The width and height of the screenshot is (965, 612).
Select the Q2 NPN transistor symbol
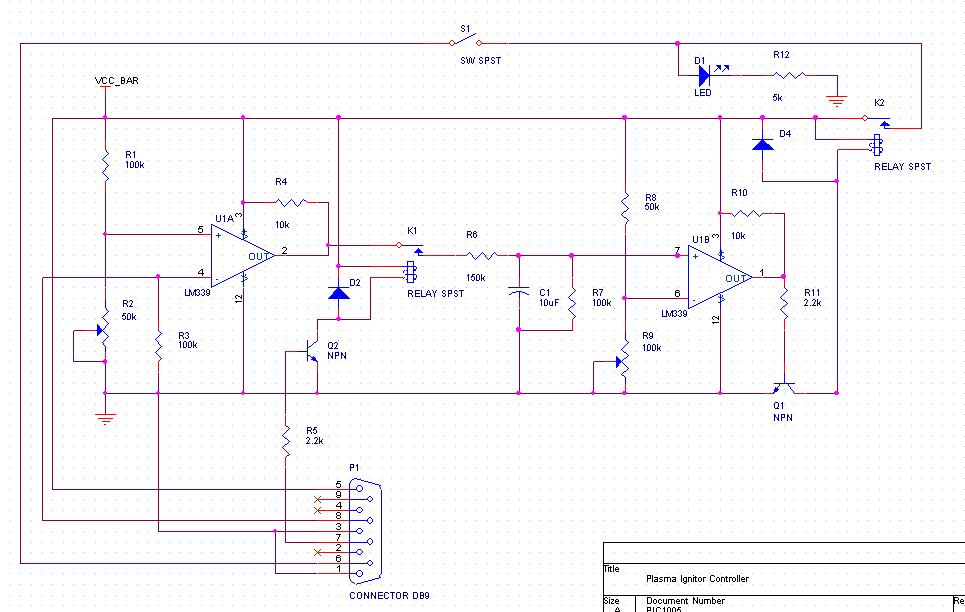point(311,353)
